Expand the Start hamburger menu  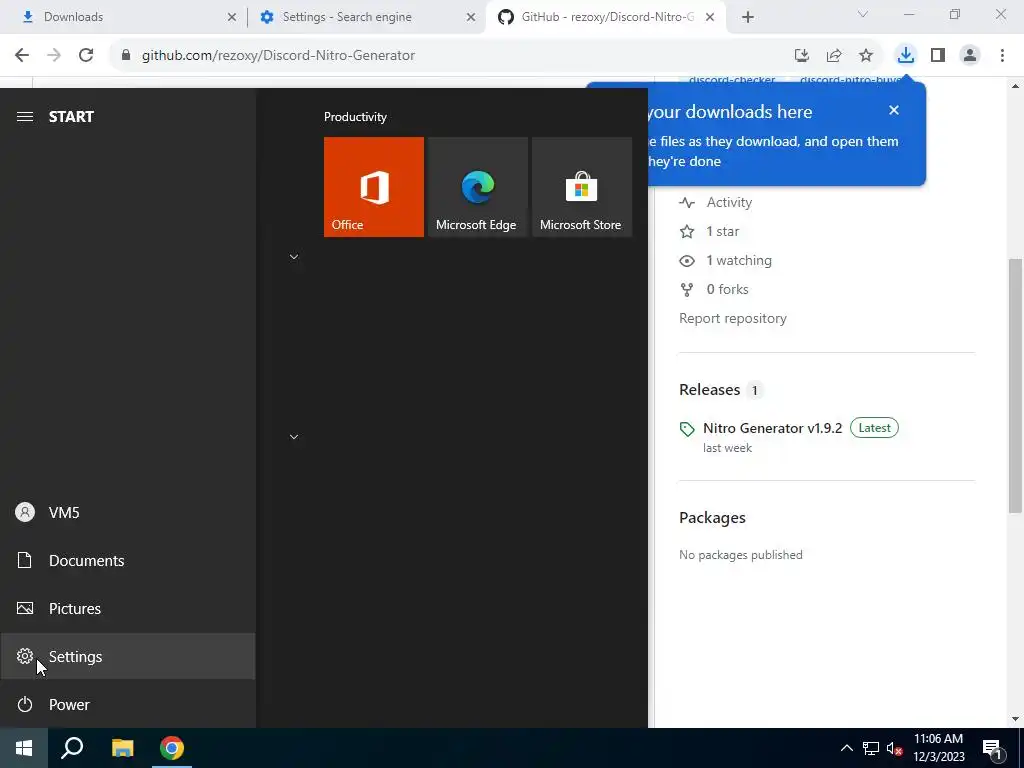click(x=25, y=117)
